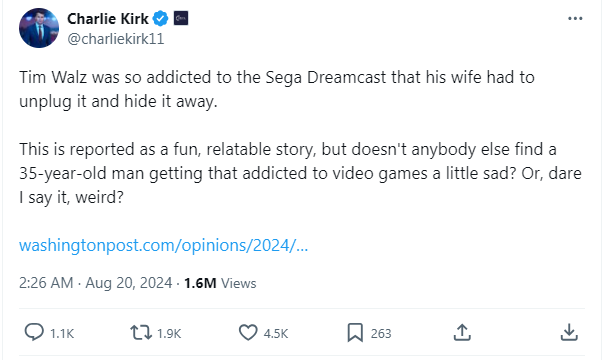Open the Charlie Kirk profile avatar
Screen dimensions: 610x360
[39, 28]
